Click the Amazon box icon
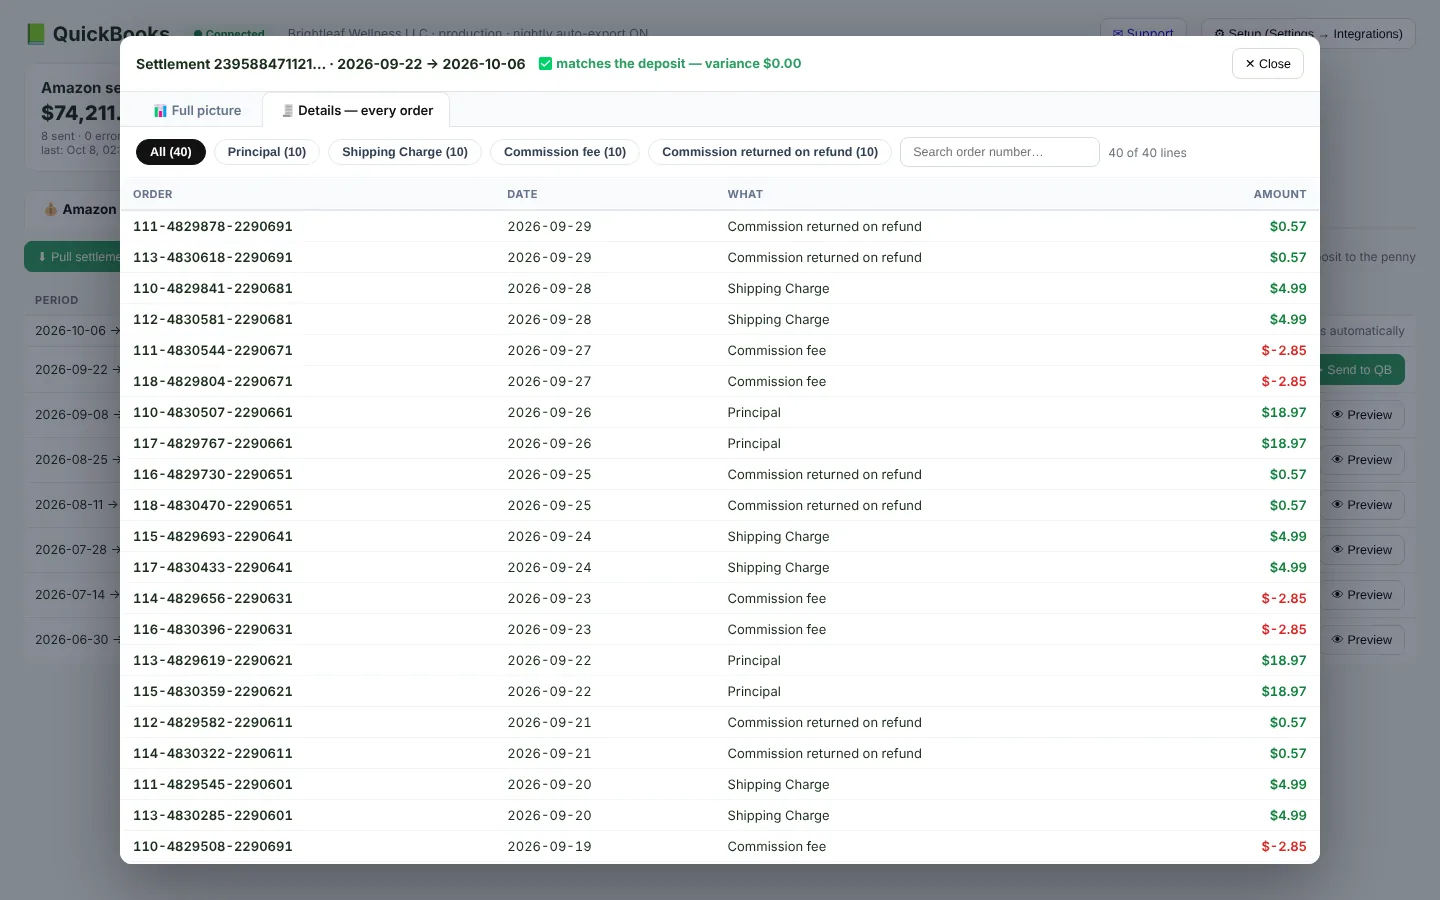This screenshot has width=1440, height=900. click(50, 209)
